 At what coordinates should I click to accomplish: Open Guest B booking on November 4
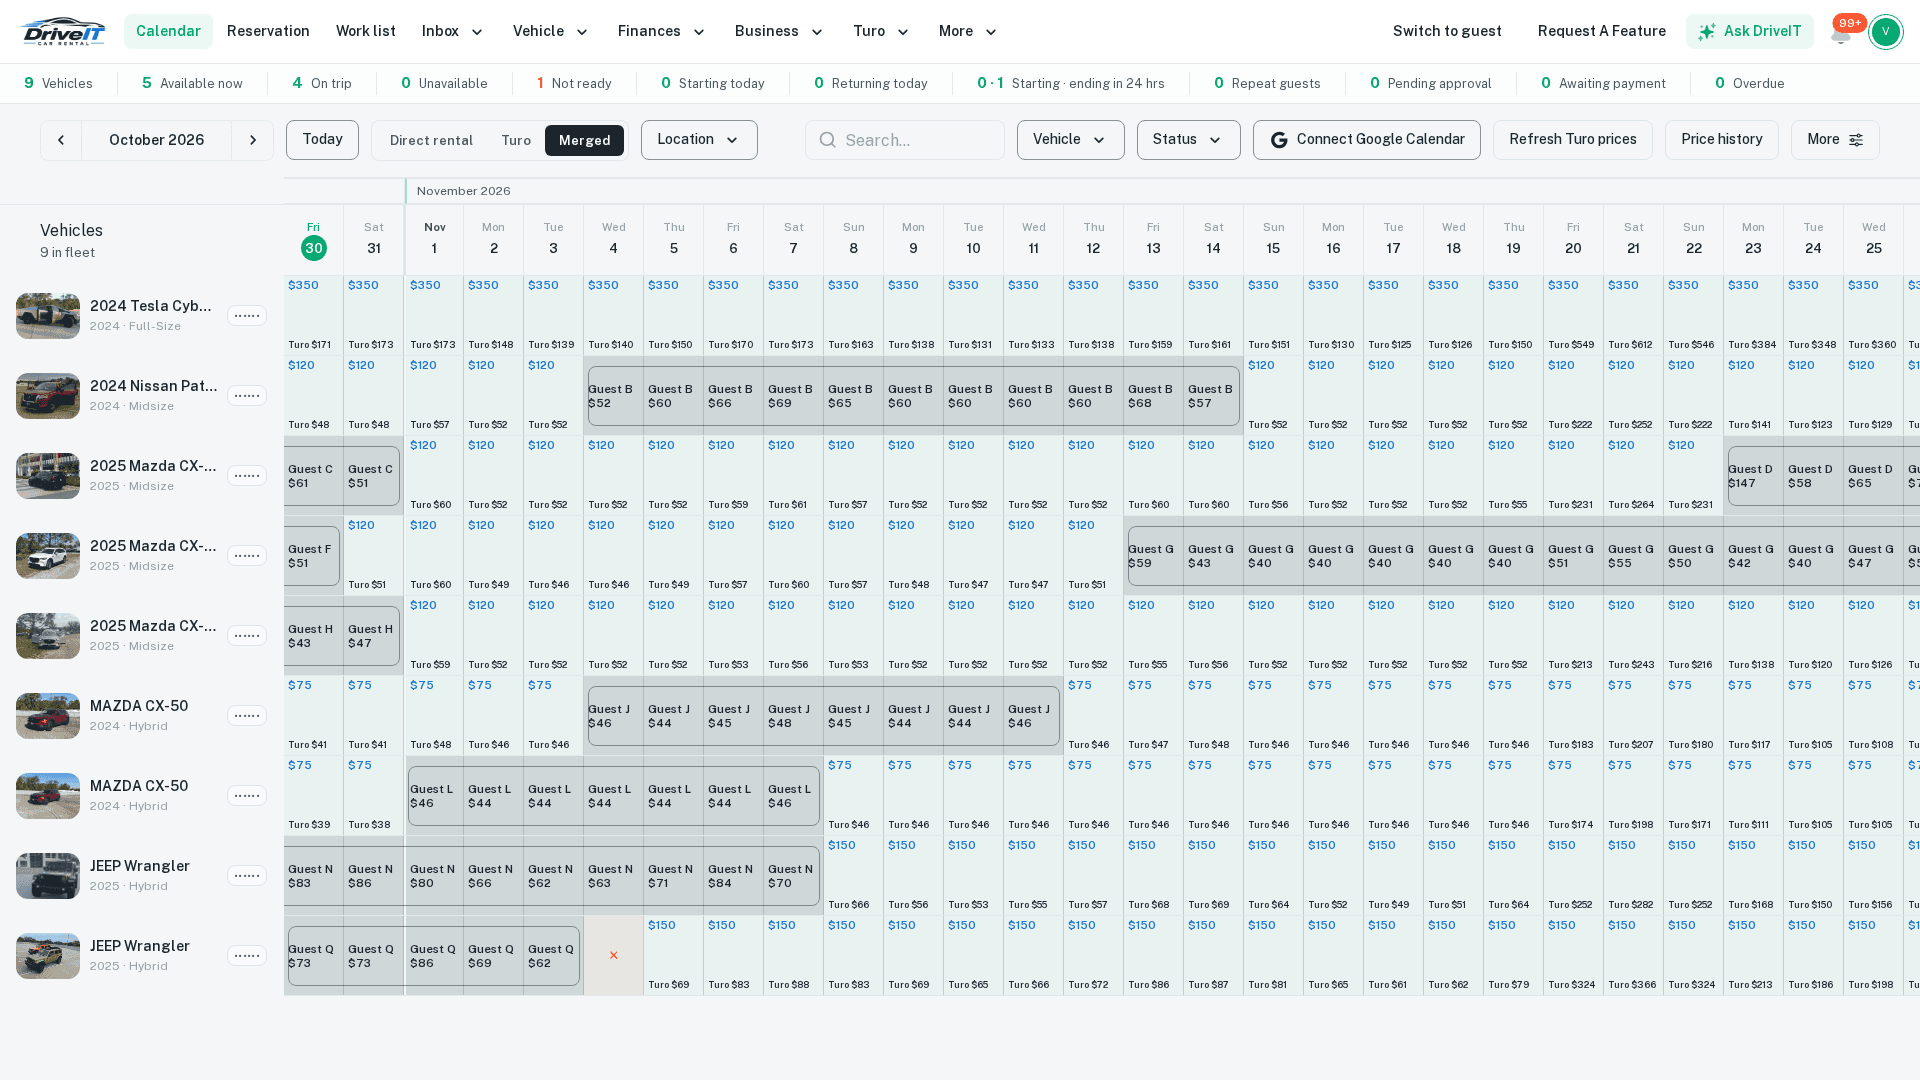pos(614,396)
